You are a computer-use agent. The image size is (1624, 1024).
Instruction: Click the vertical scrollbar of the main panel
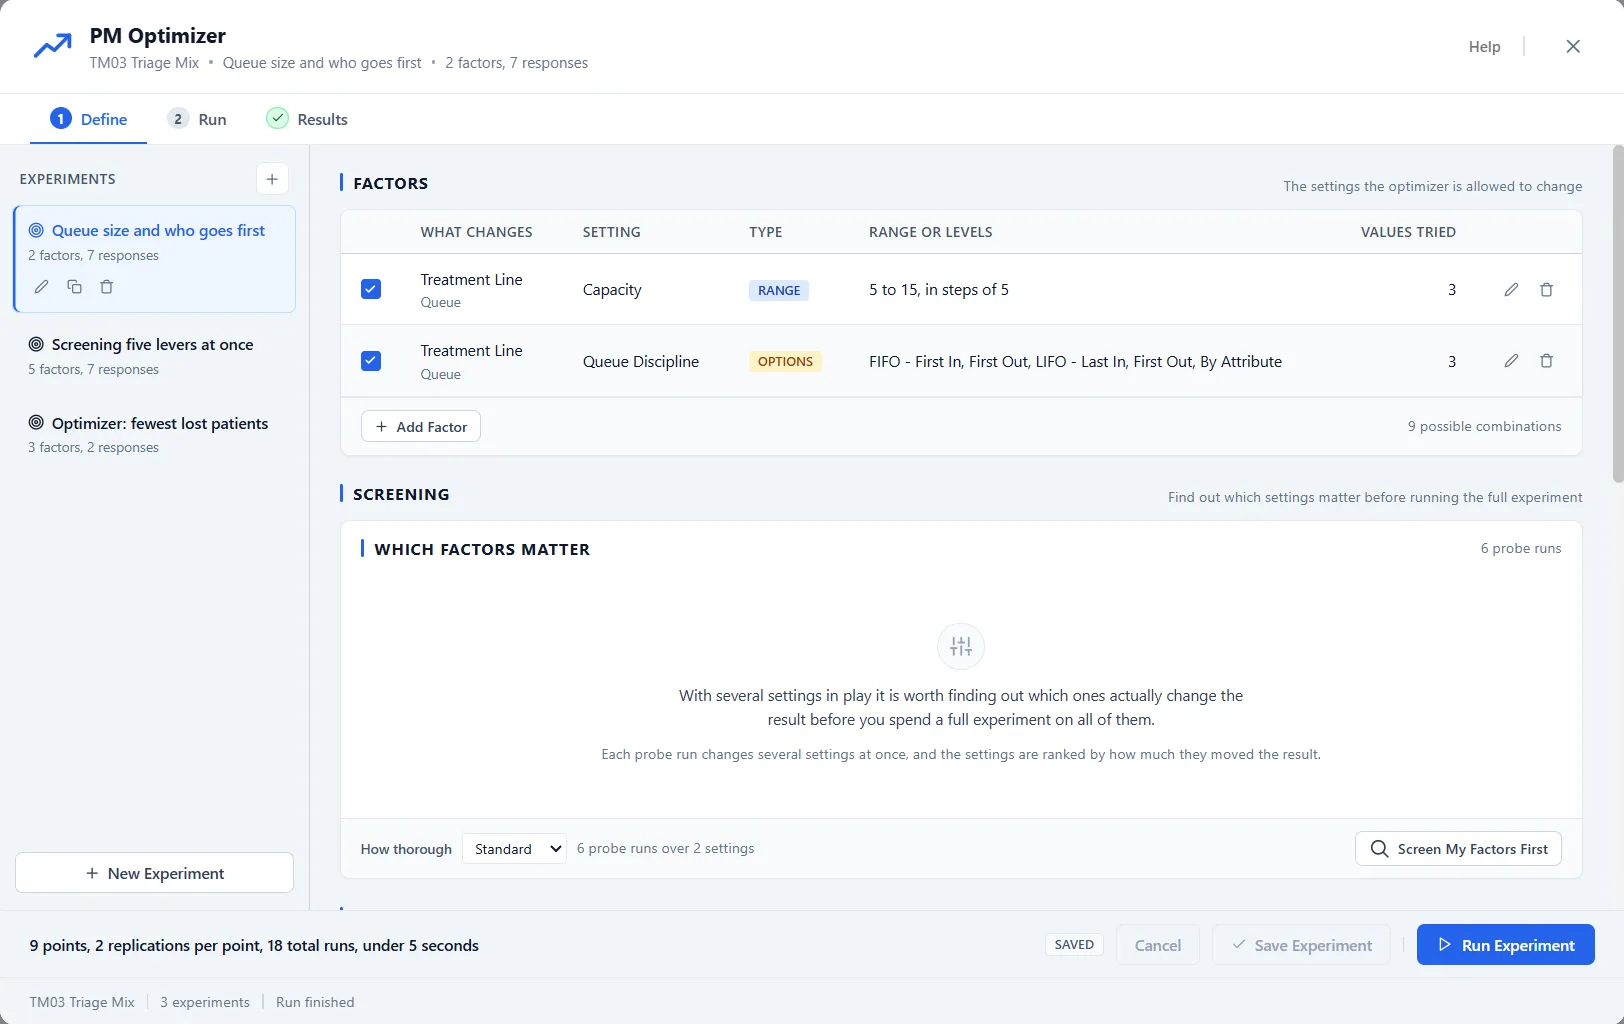tap(1618, 314)
